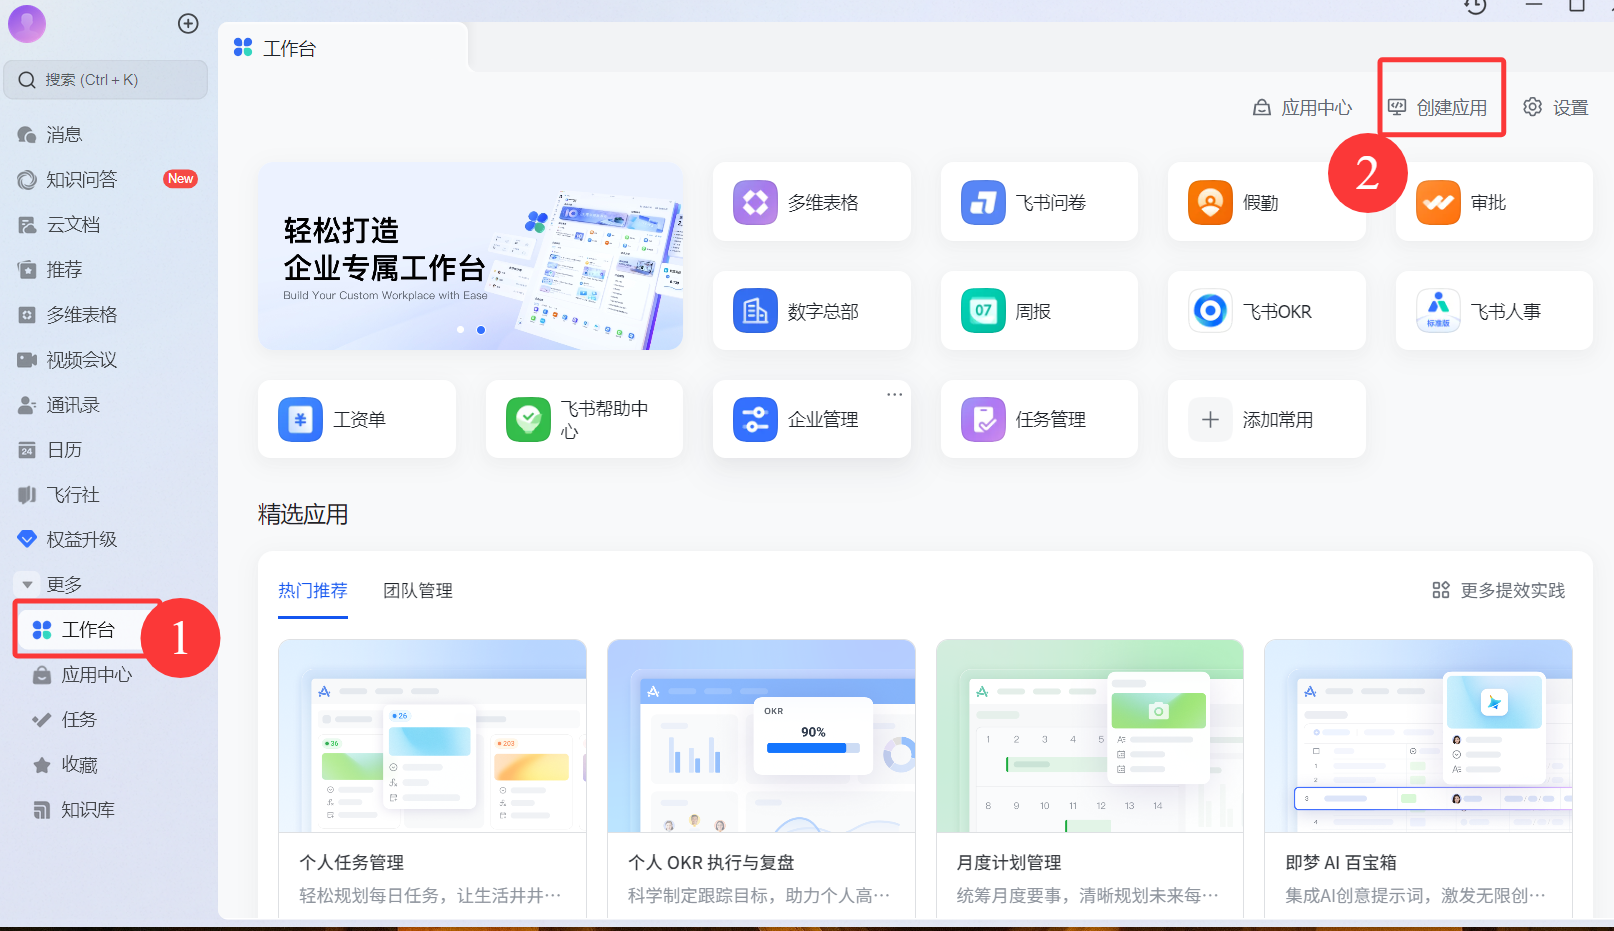Select 工作台 in the sidebar
1614x931 pixels.
pyautogui.click(x=87, y=629)
